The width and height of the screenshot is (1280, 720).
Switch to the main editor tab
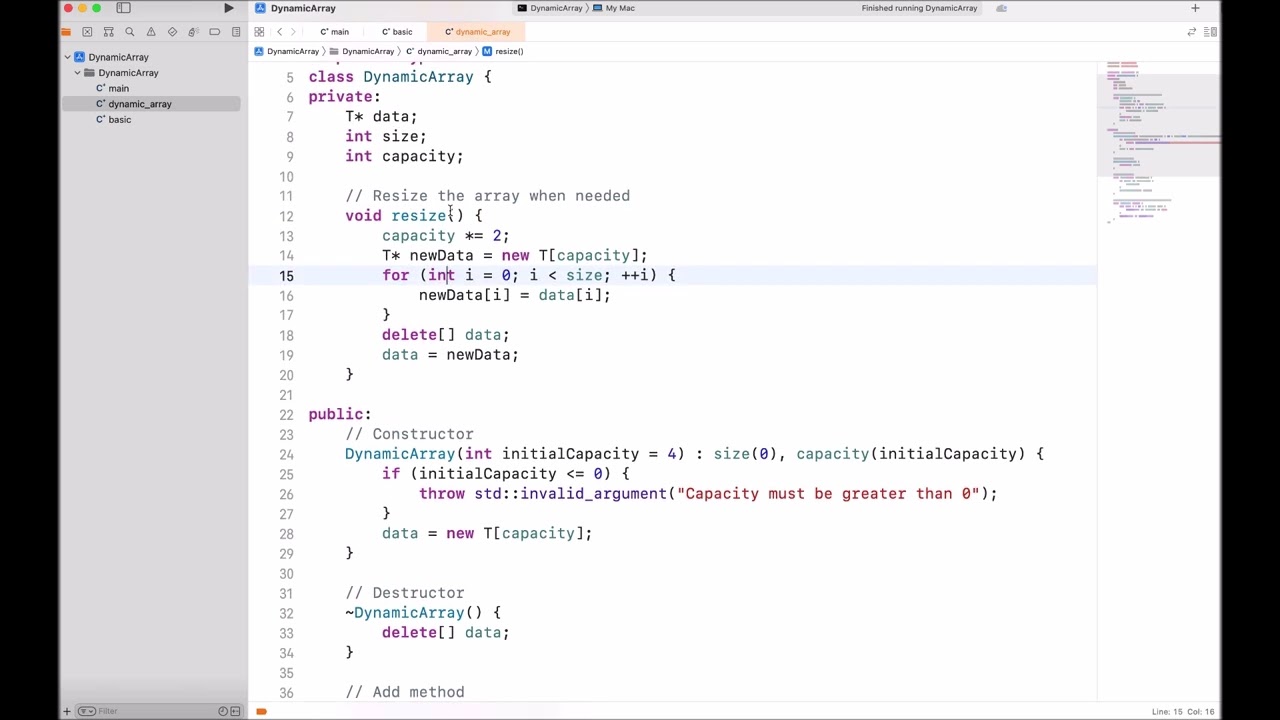tap(335, 32)
